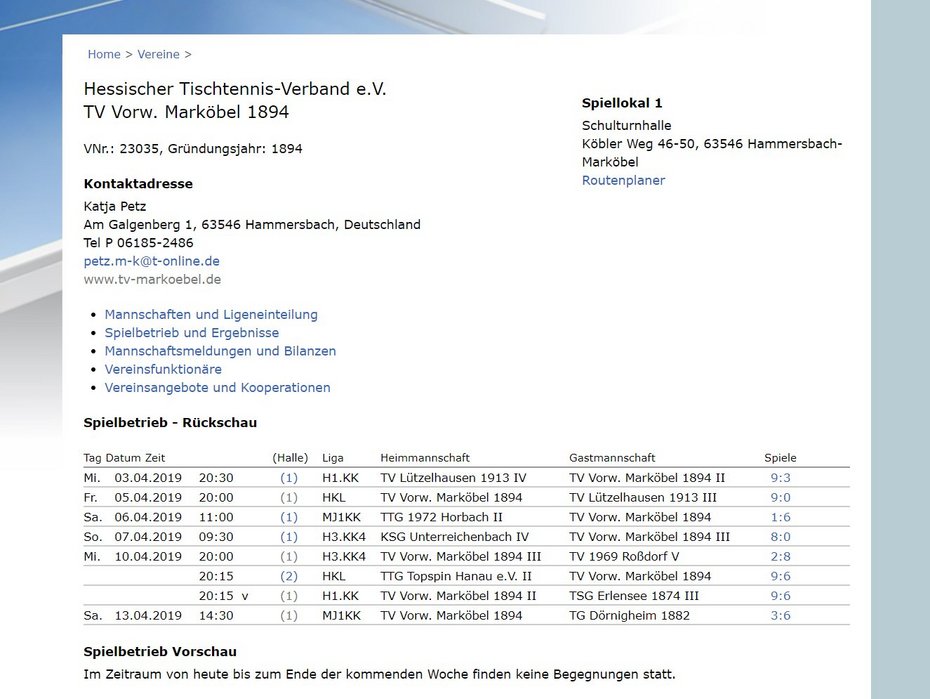Click hall (2) link in TTG Topspin Hanau row
The height and width of the screenshot is (699, 930).
(x=289, y=576)
